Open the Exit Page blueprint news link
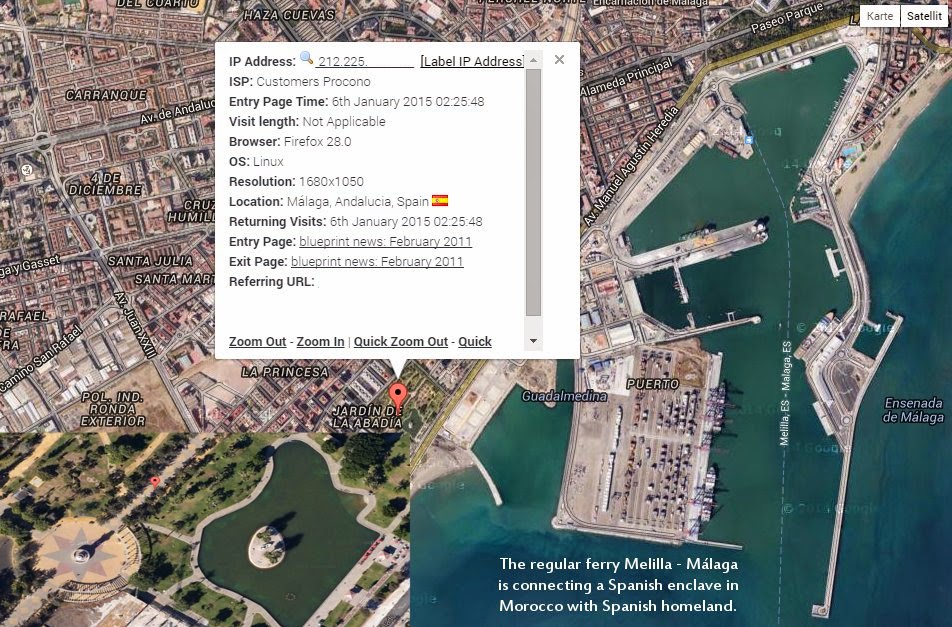 click(377, 262)
